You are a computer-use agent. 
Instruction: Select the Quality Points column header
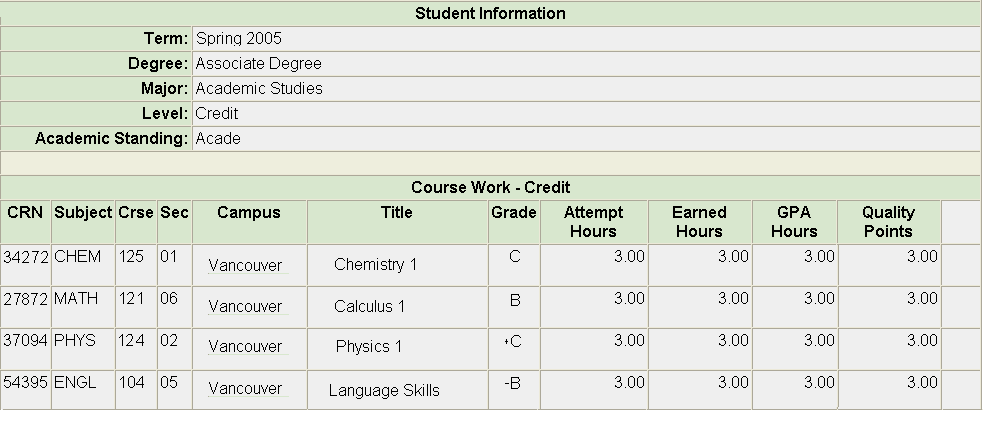coord(888,222)
